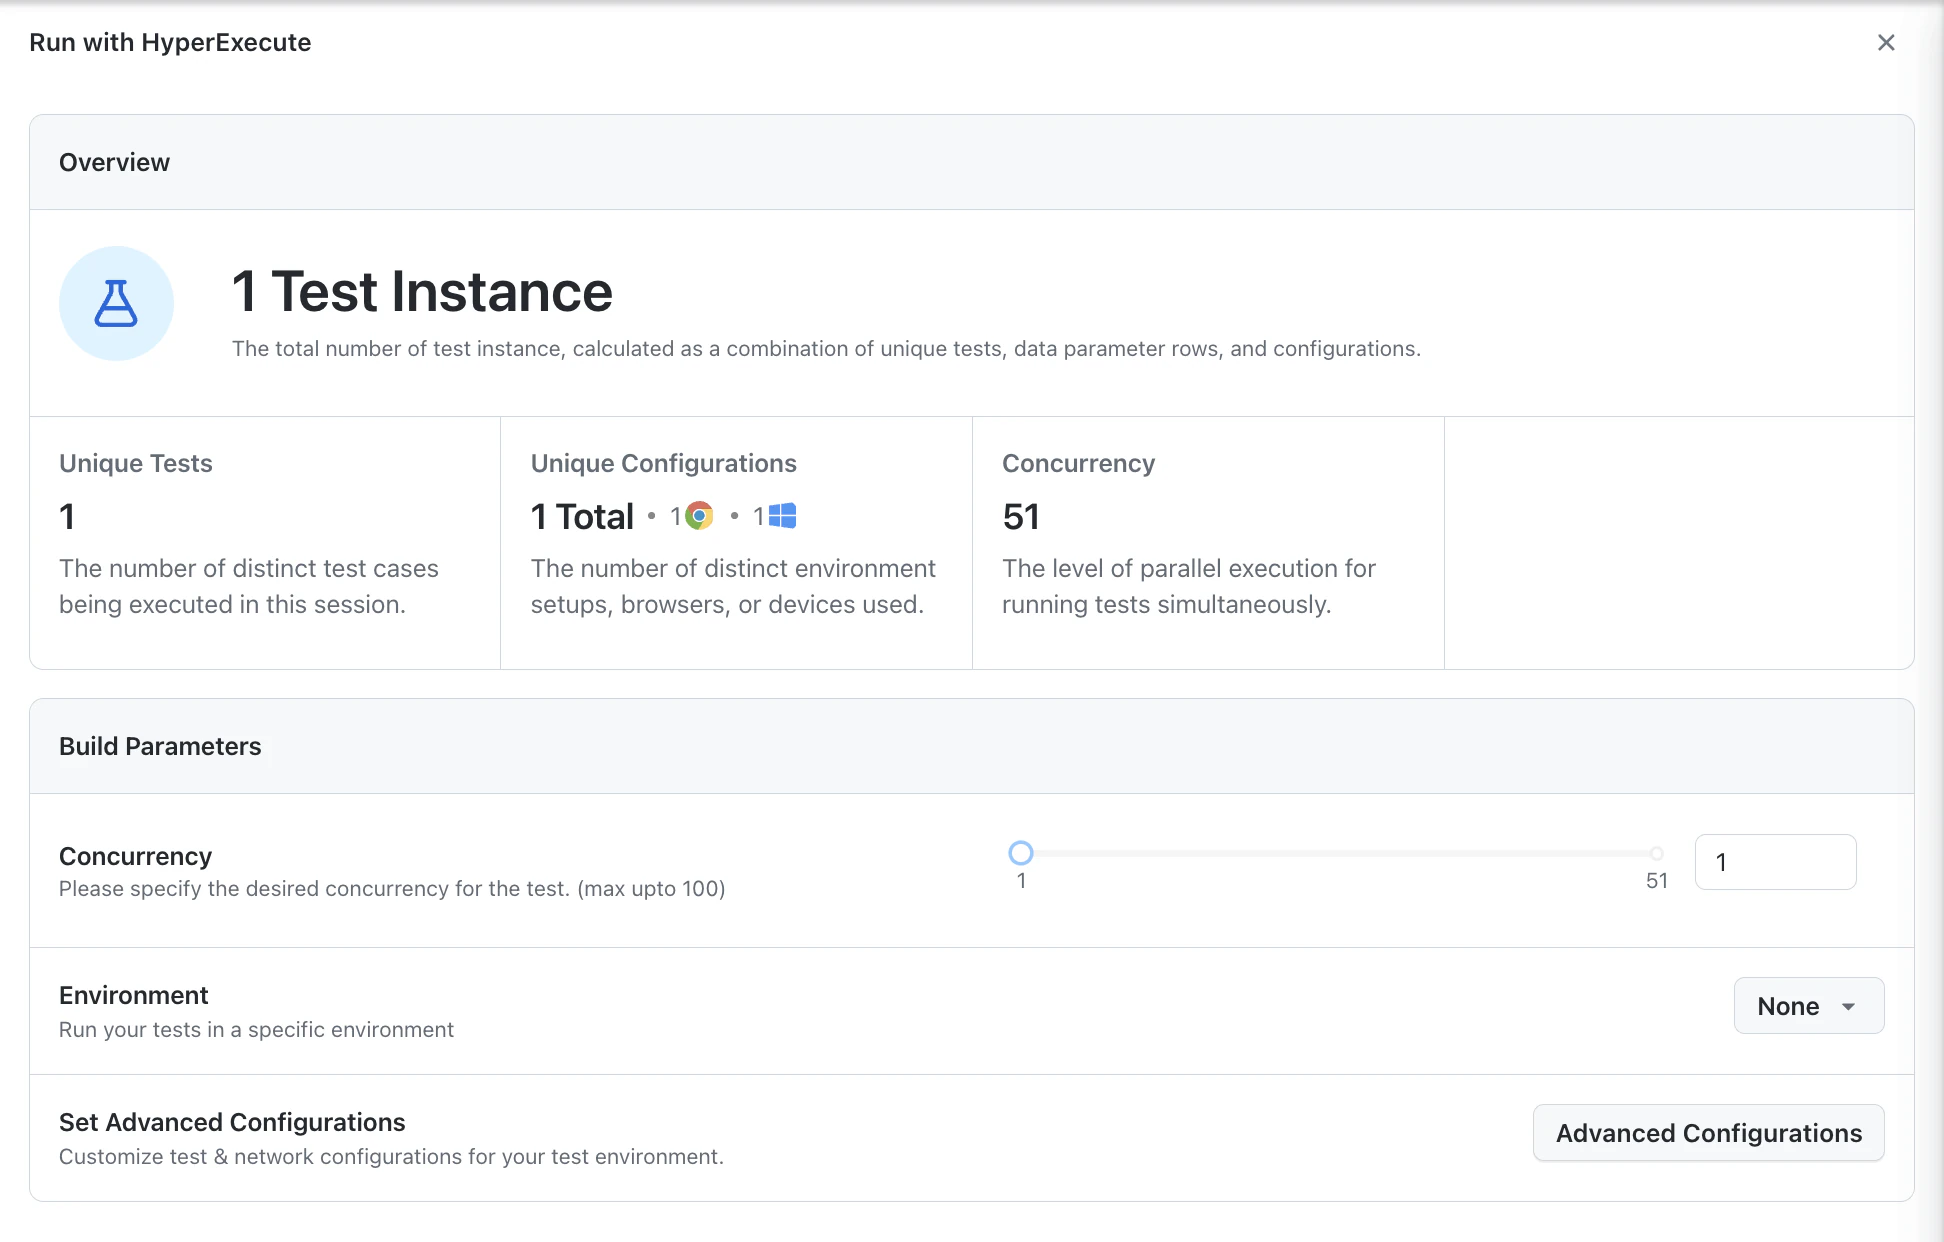Click the blue flask test instance icon
Viewport: 1944px width, 1242px height.
(116, 303)
